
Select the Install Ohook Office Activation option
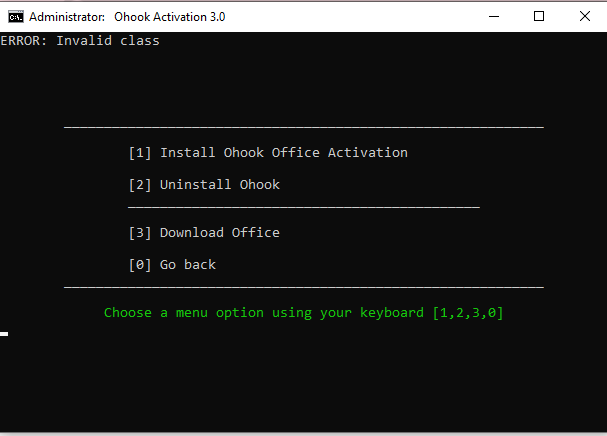[x=268, y=153]
